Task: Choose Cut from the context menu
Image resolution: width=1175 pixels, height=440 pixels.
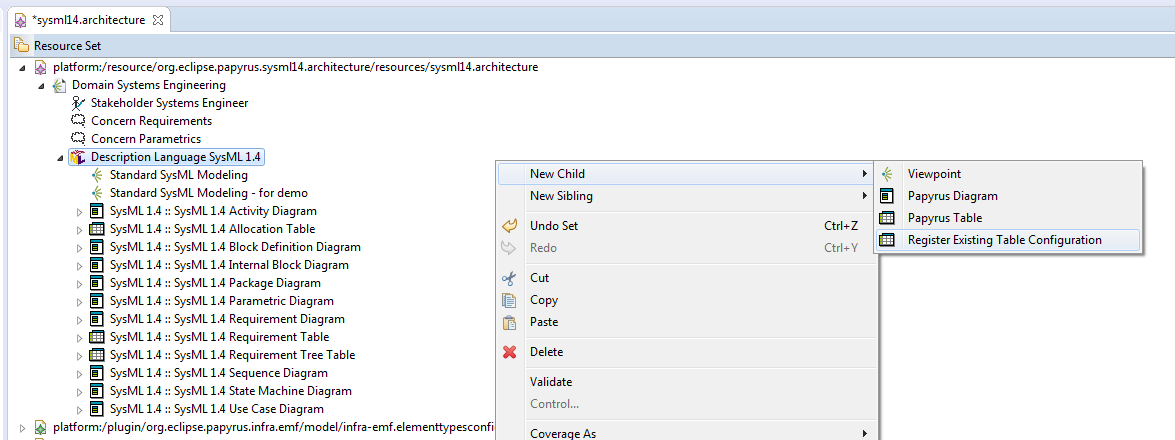Action: [x=686, y=277]
